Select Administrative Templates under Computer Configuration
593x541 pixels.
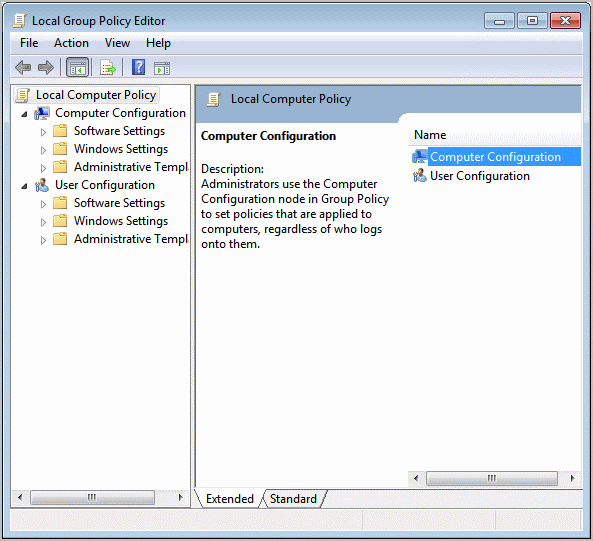point(131,167)
